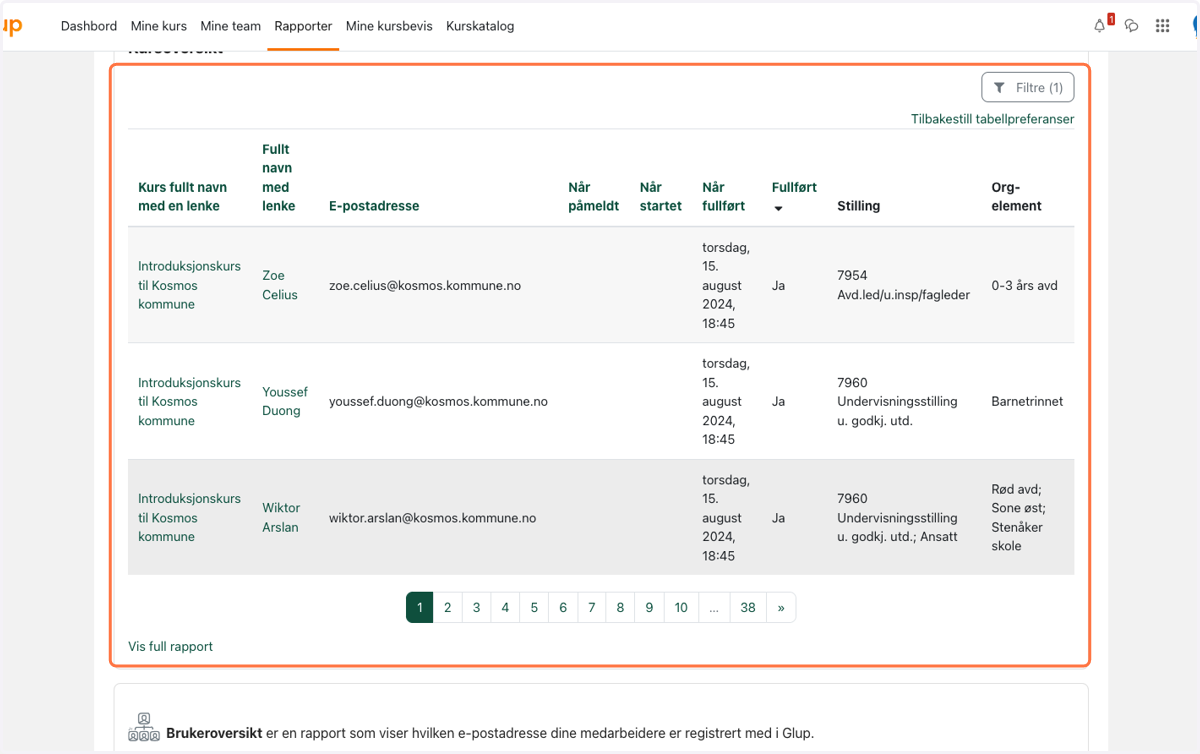Click youssef.duong@kosmos.kommune.no email cell

point(438,401)
